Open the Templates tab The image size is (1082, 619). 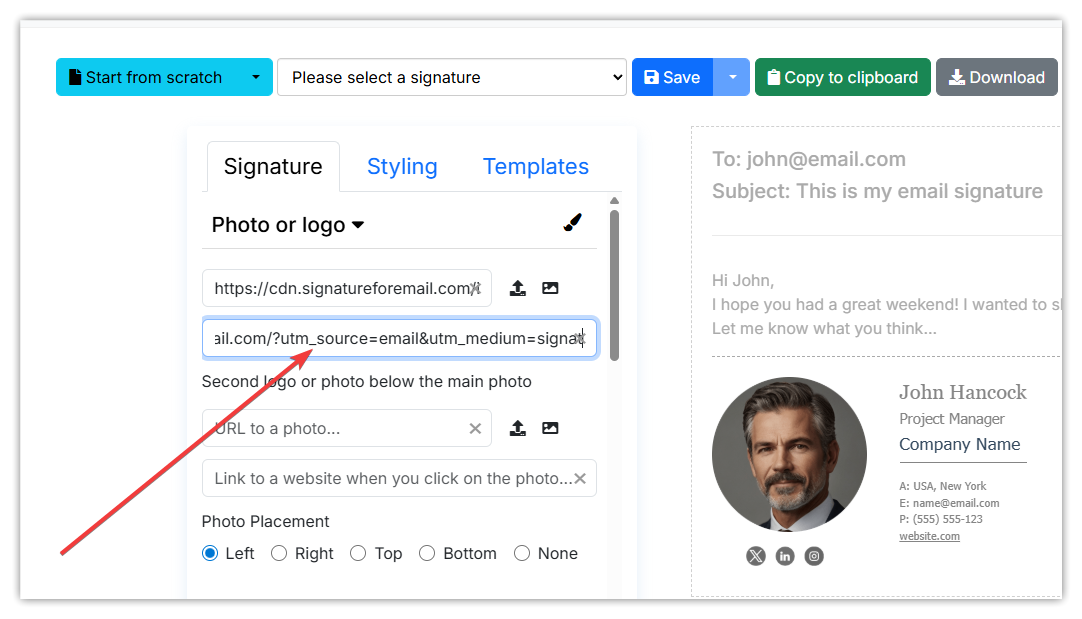pos(536,166)
